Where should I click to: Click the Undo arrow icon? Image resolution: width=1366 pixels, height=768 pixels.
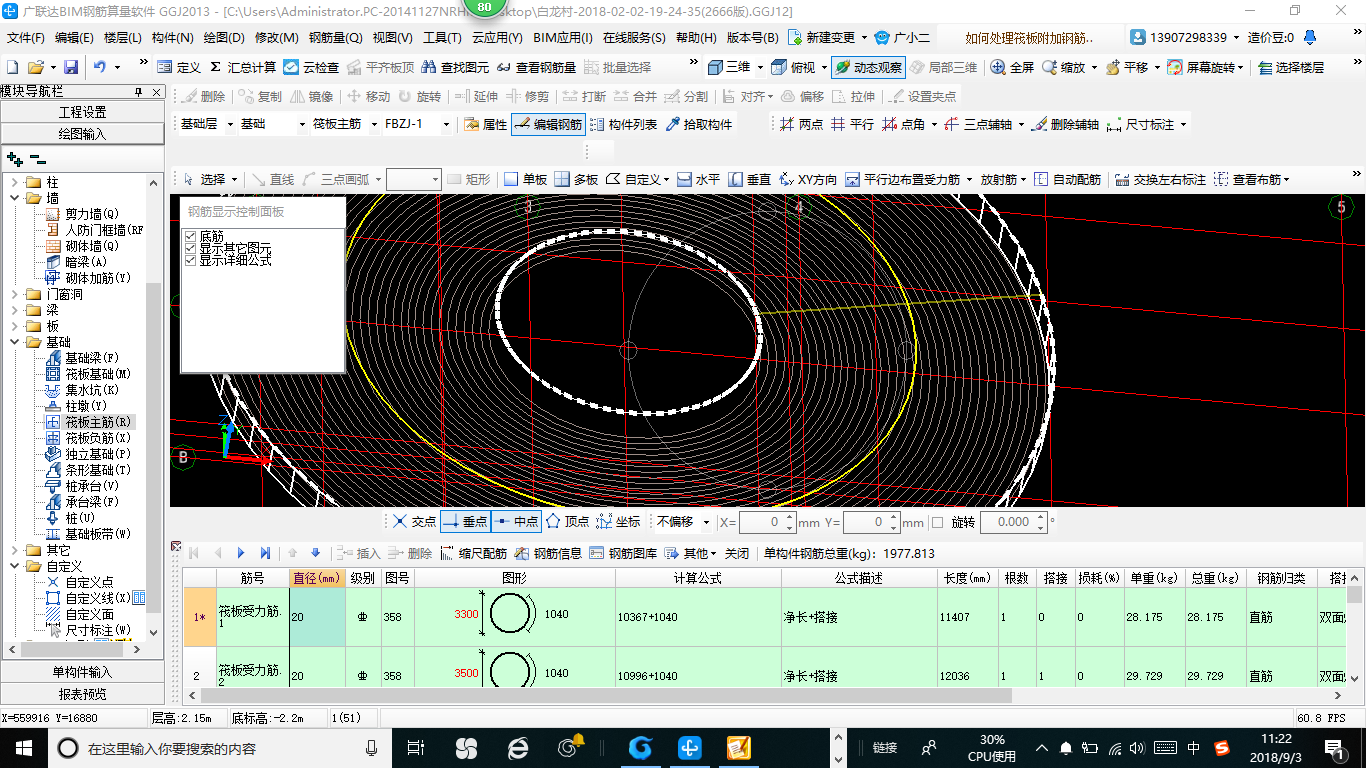click(x=100, y=67)
